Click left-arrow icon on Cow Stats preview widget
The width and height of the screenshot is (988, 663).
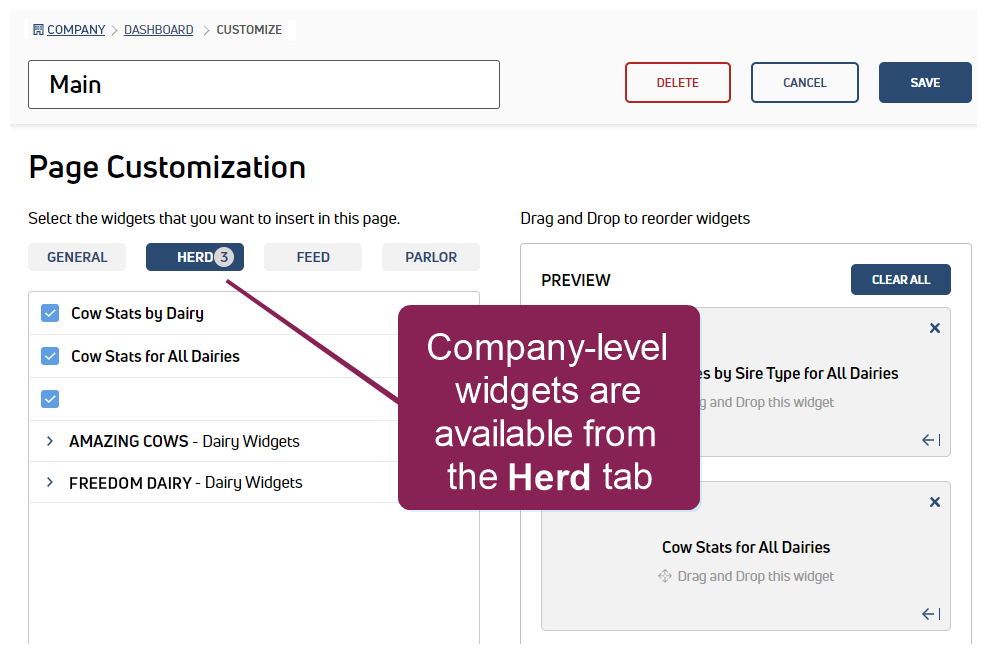(x=930, y=614)
